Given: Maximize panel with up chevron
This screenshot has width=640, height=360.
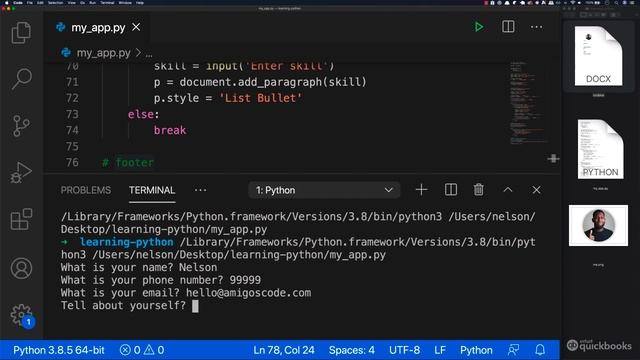Looking at the screenshot, I should point(508,190).
